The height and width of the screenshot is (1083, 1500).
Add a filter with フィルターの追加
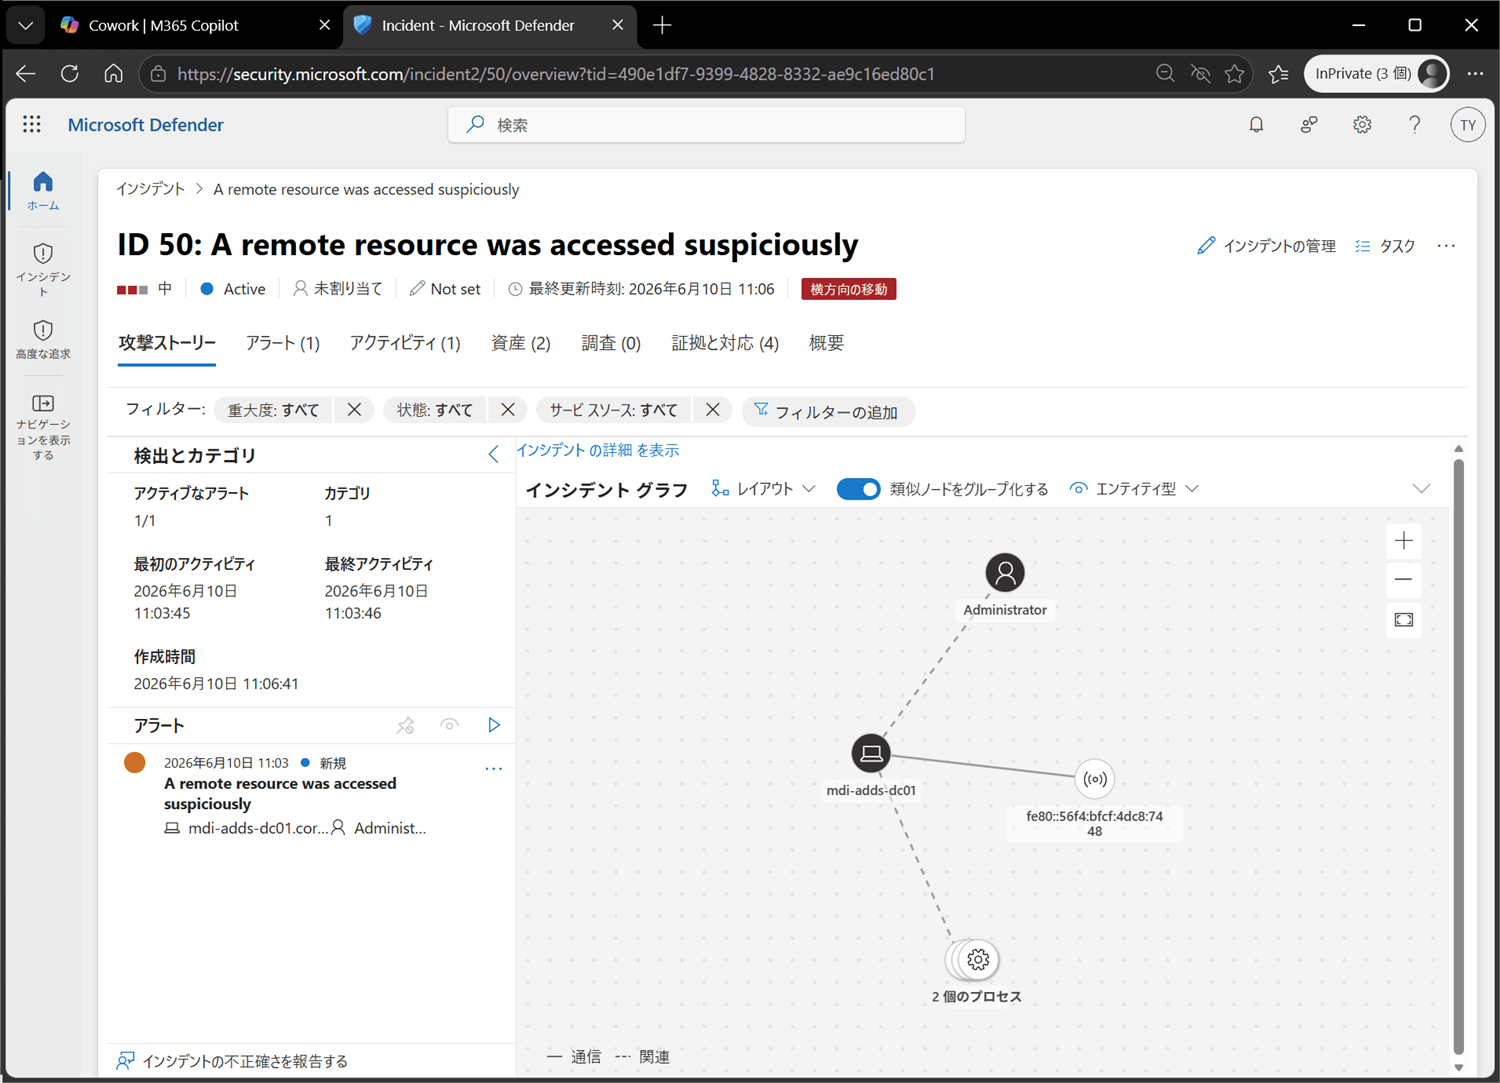pyautogui.click(x=827, y=411)
